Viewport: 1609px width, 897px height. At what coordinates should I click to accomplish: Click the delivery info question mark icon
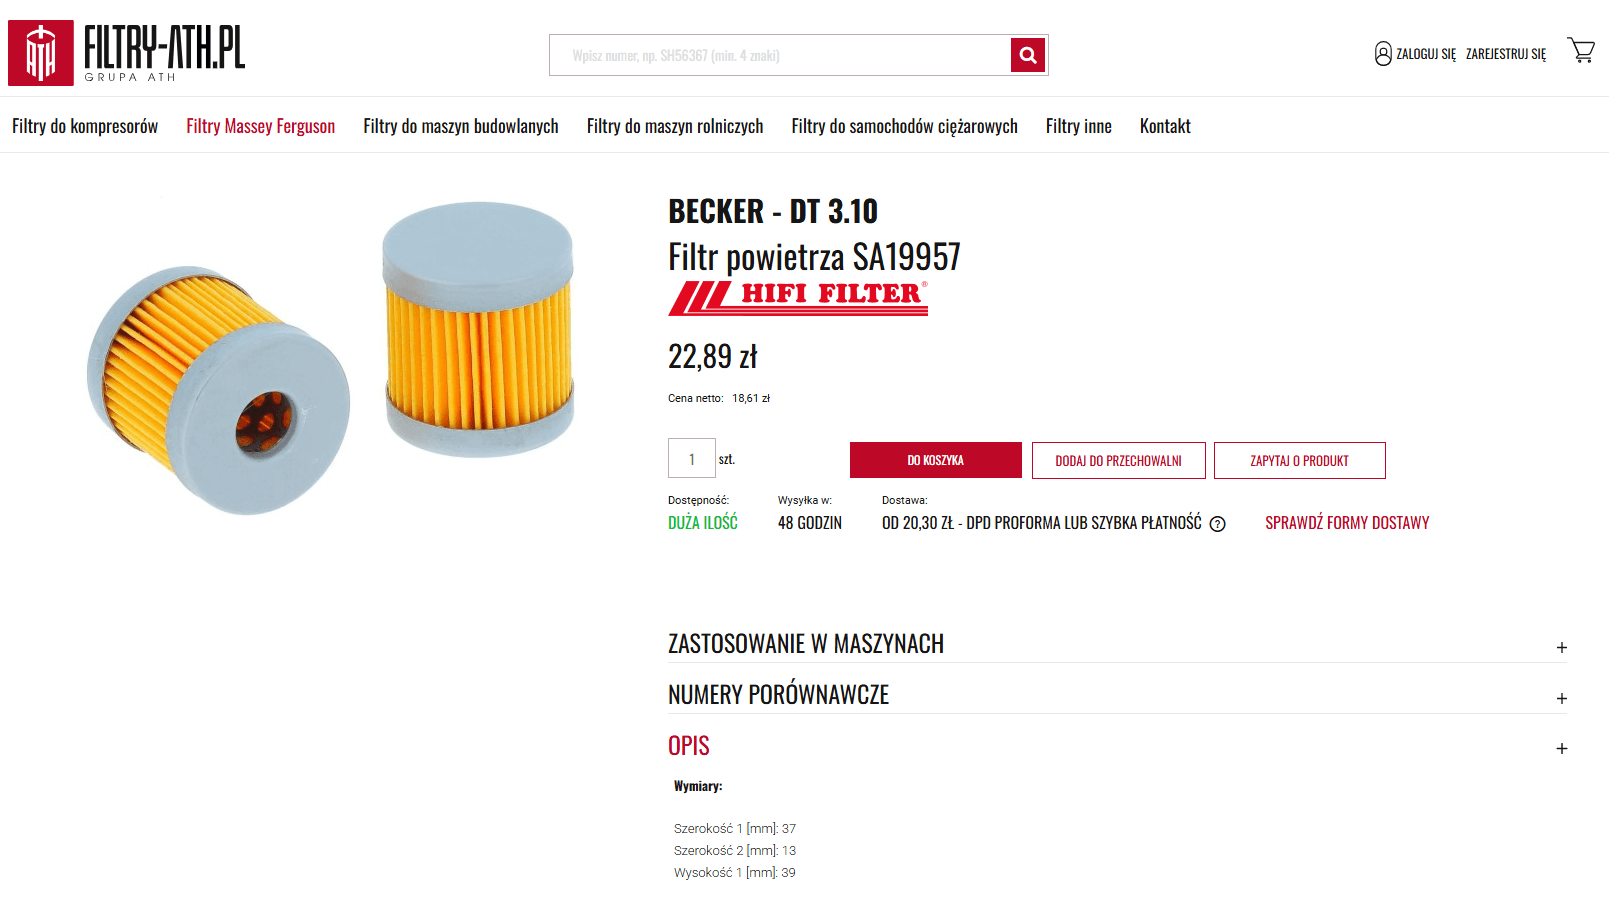click(1217, 524)
